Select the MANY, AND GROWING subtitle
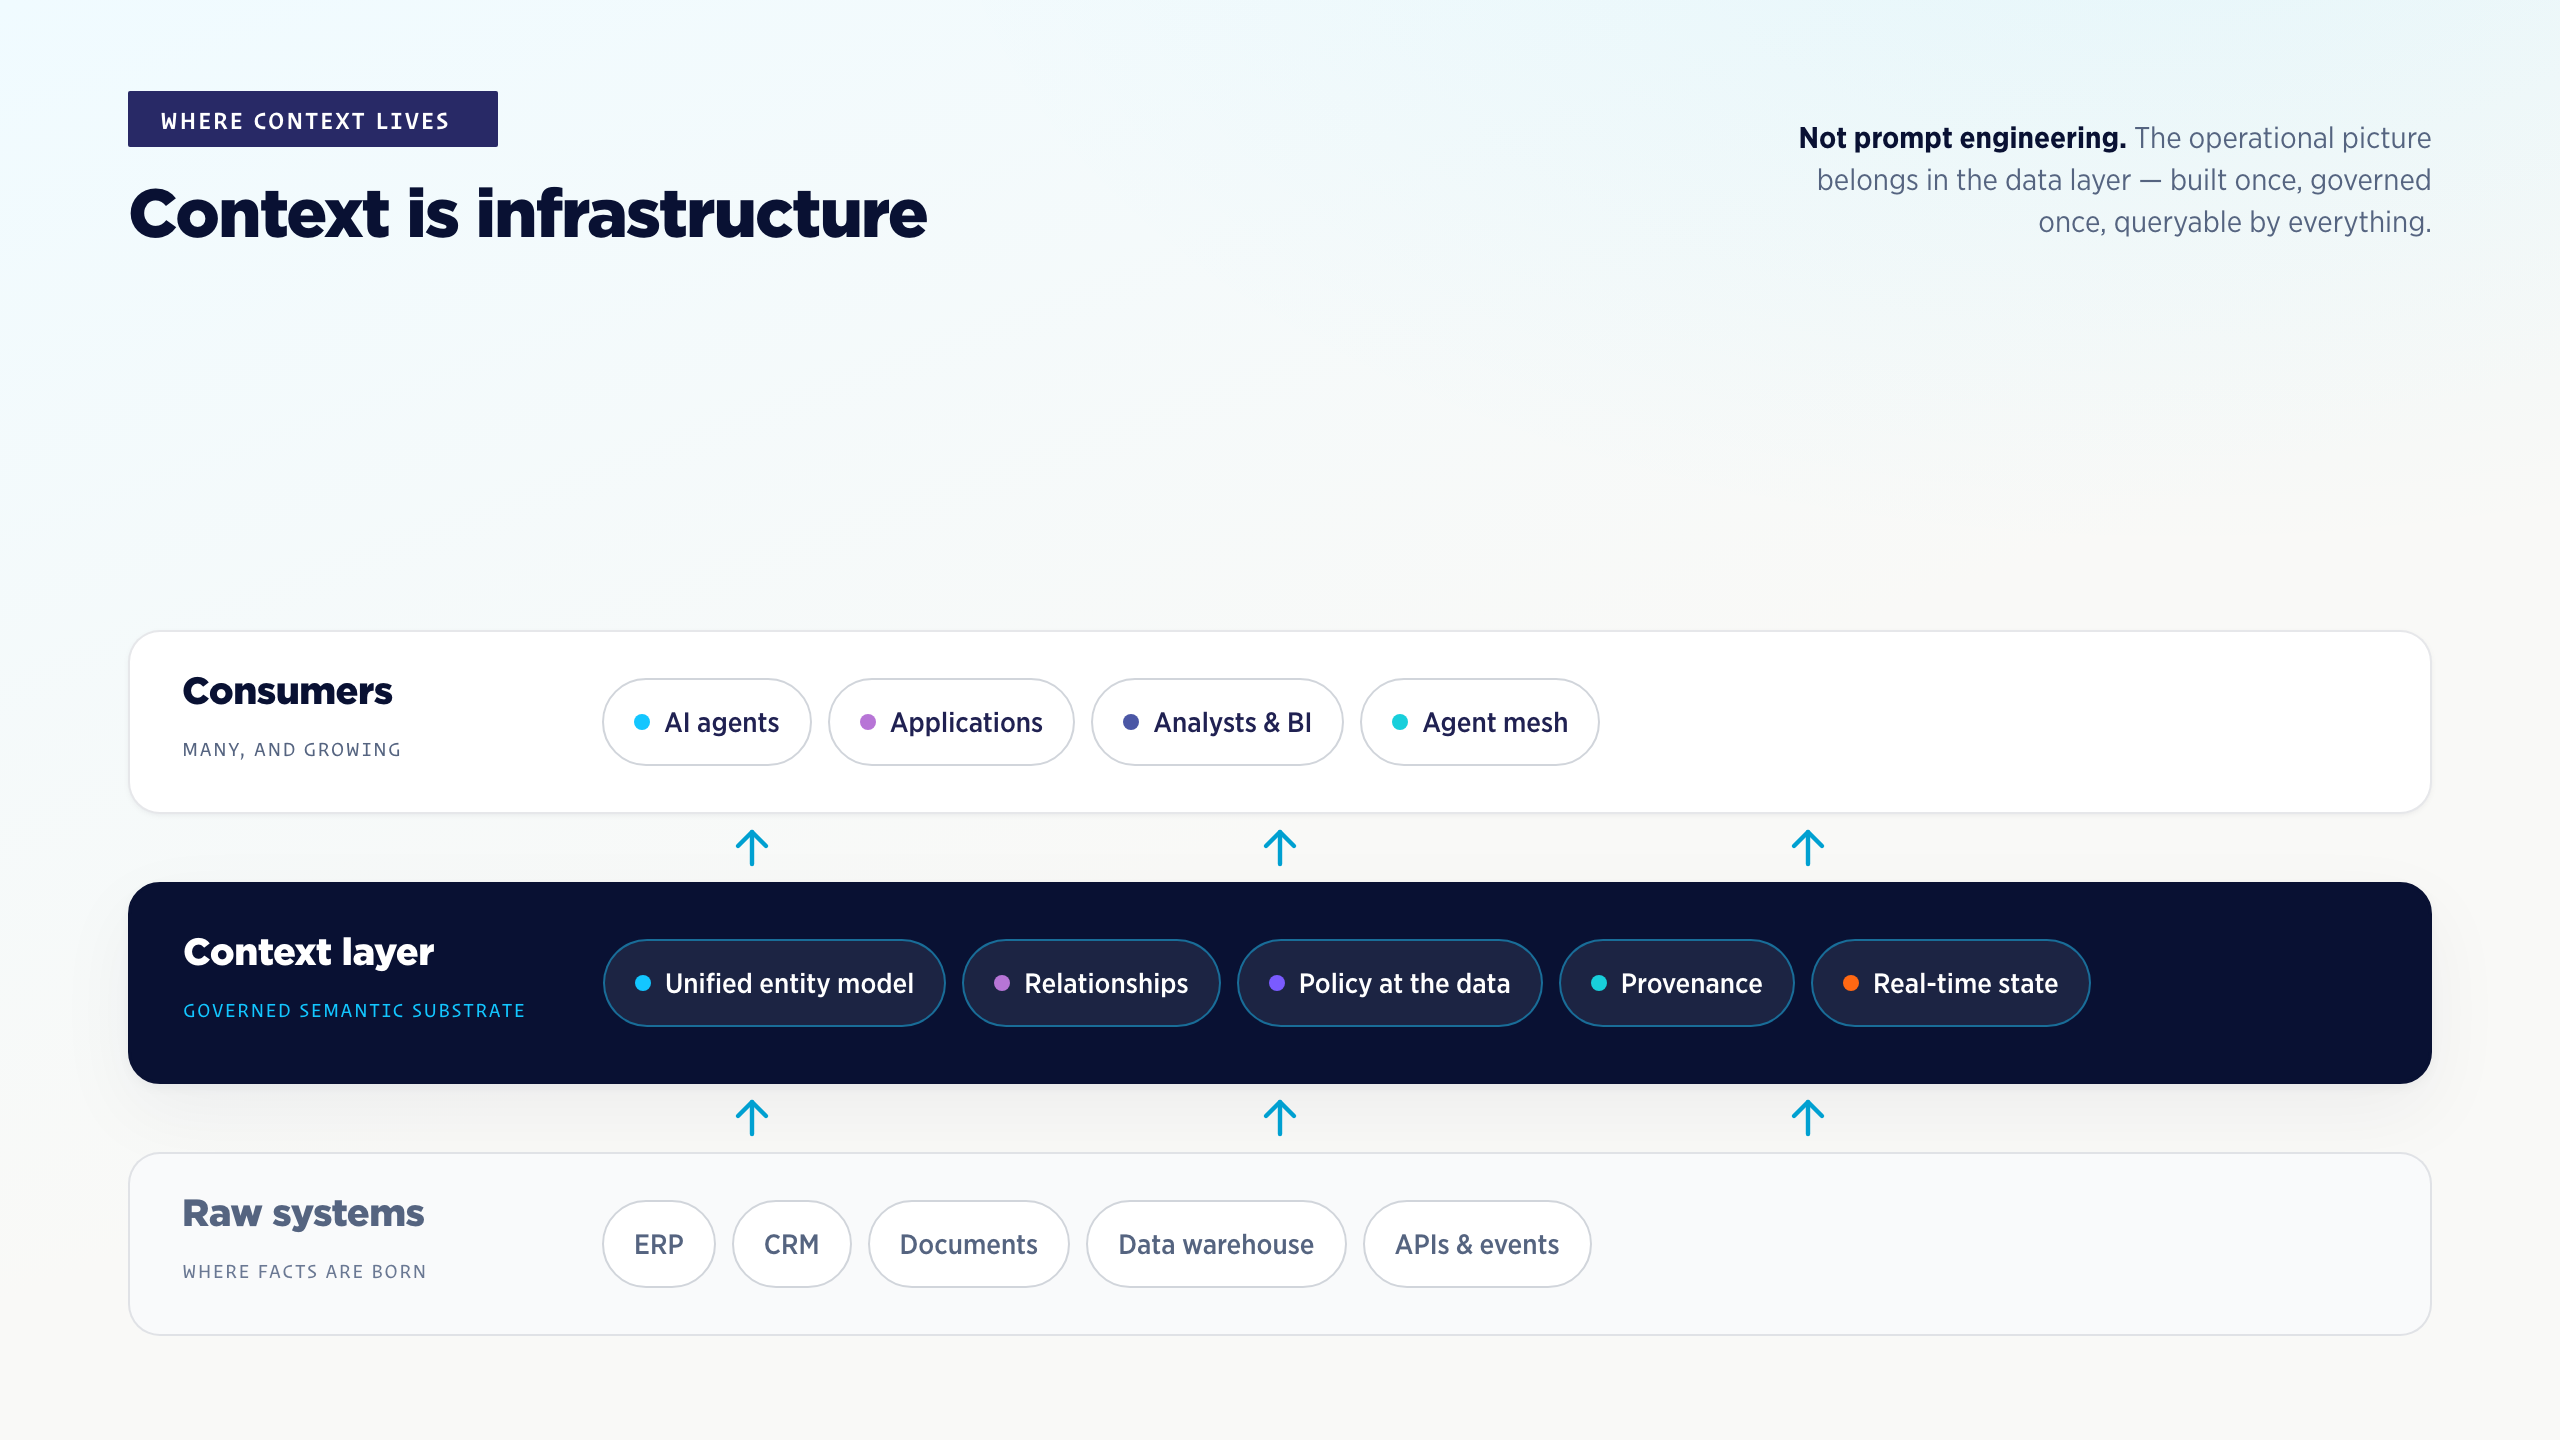 [292, 750]
